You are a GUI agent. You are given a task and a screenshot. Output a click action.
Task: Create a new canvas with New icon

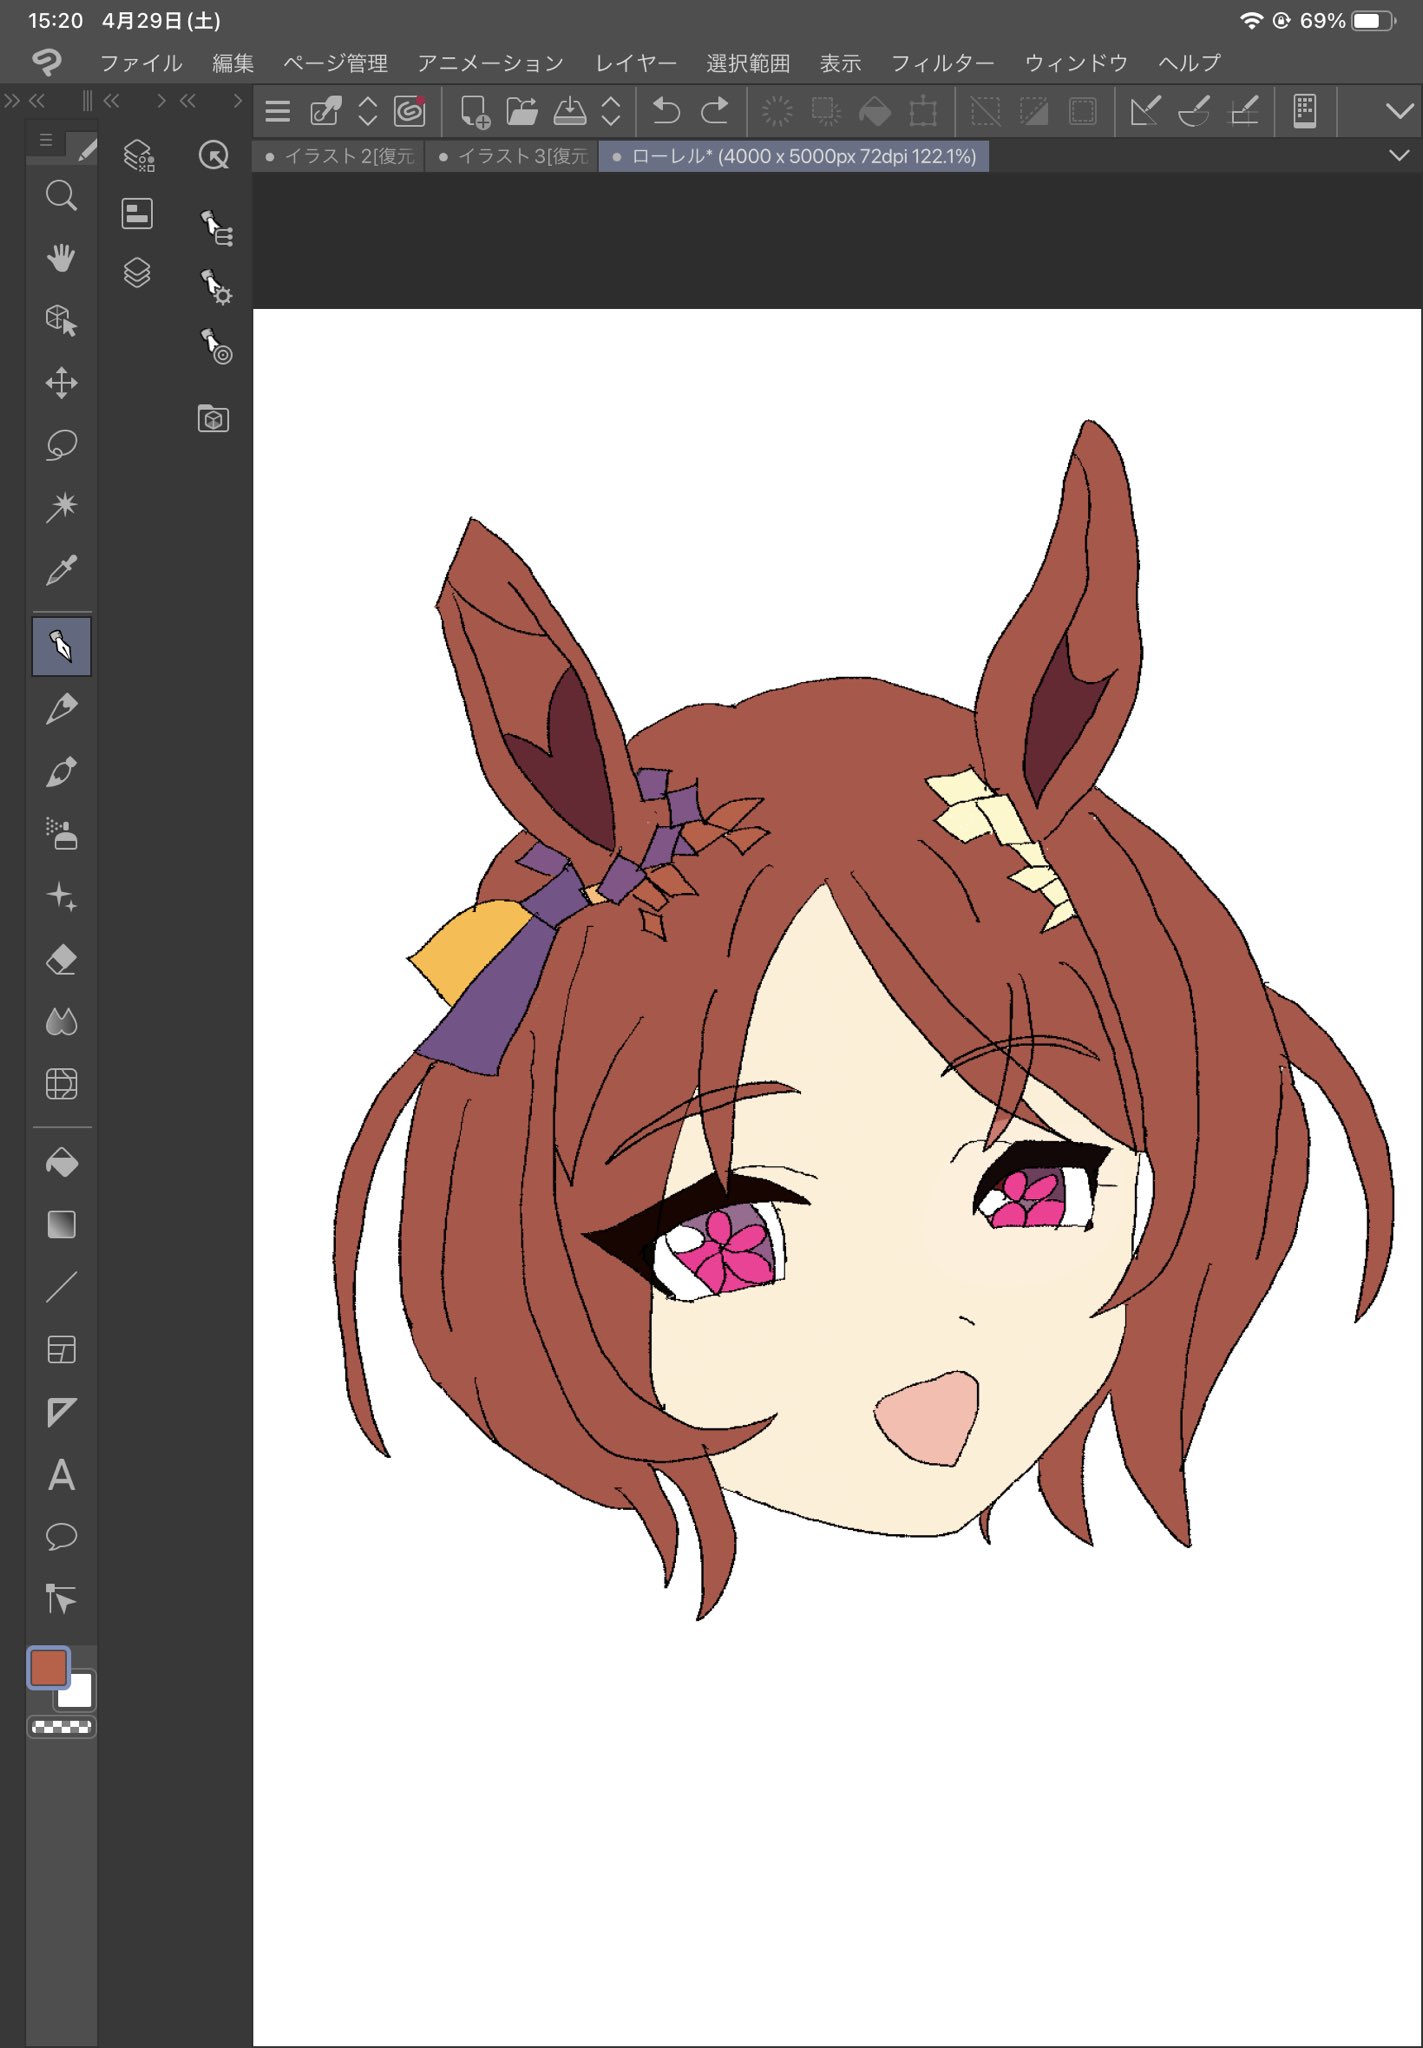tap(474, 110)
